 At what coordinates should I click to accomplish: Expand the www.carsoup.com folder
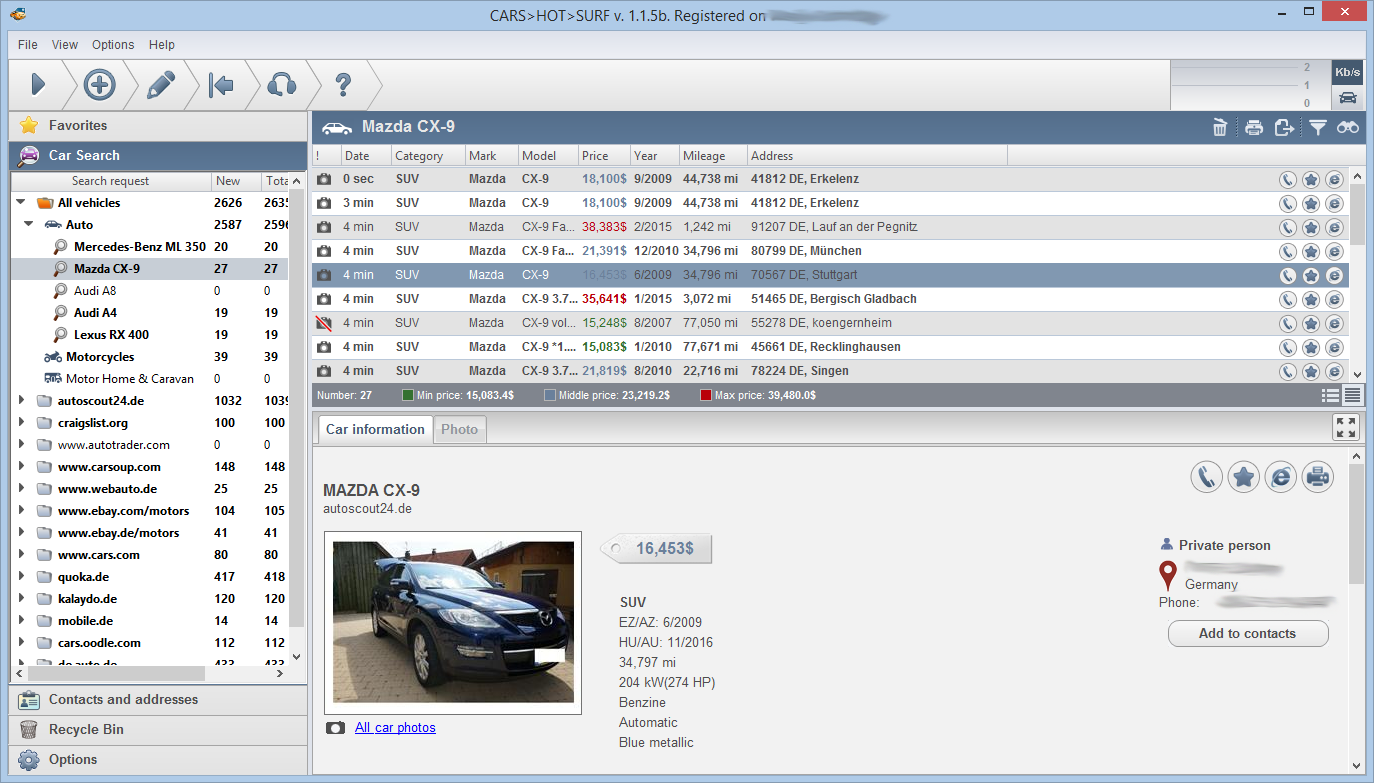tap(21, 467)
